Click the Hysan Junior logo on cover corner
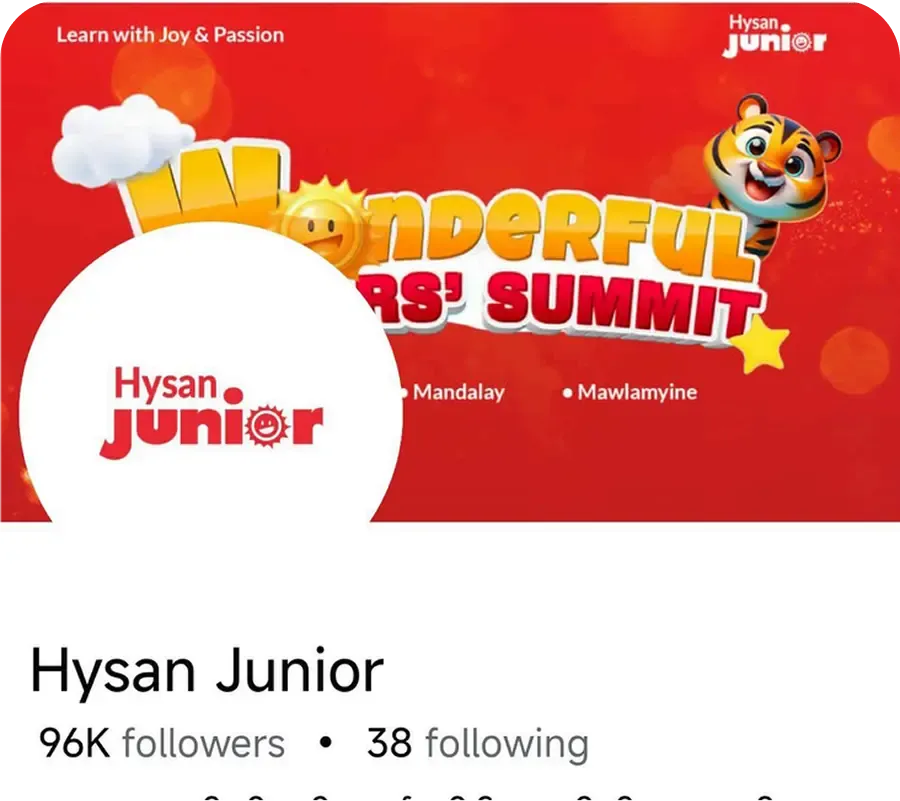 coord(774,36)
